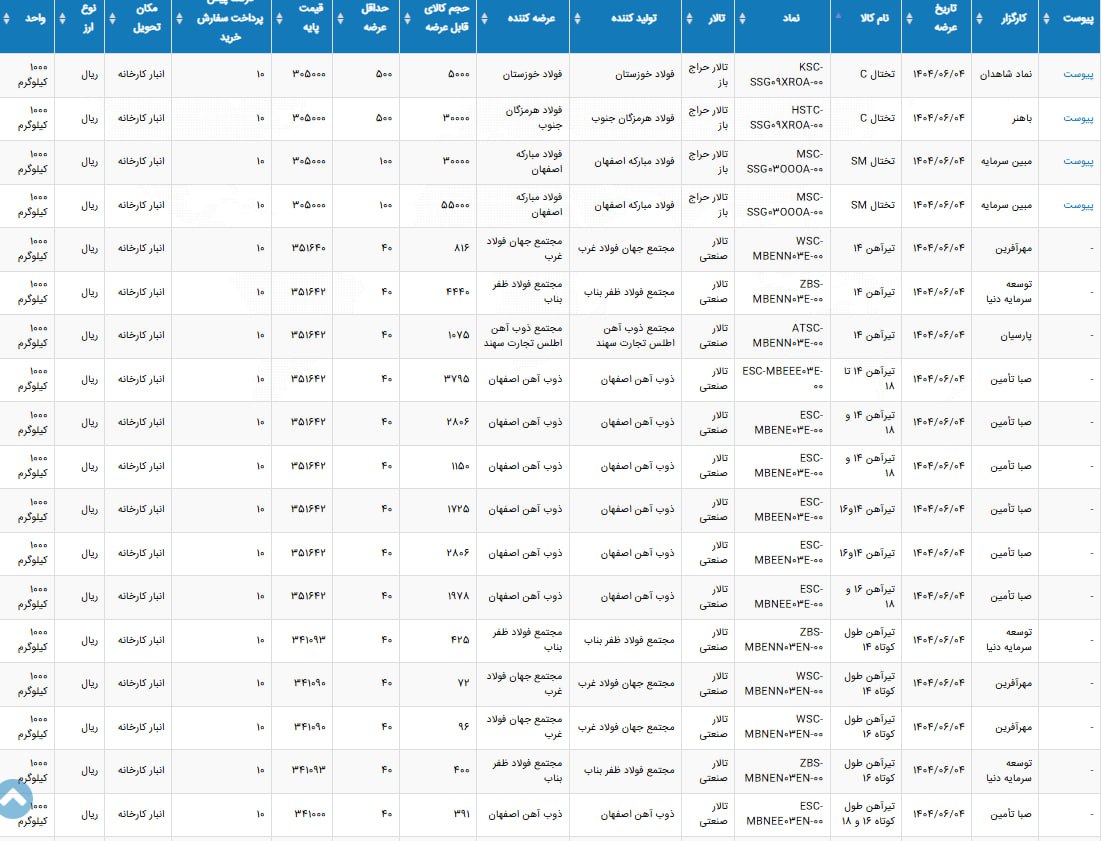The width and height of the screenshot is (1102, 841).
Task: Click the volume cell ۸۱۶
Action: pyautogui.click(x=461, y=248)
